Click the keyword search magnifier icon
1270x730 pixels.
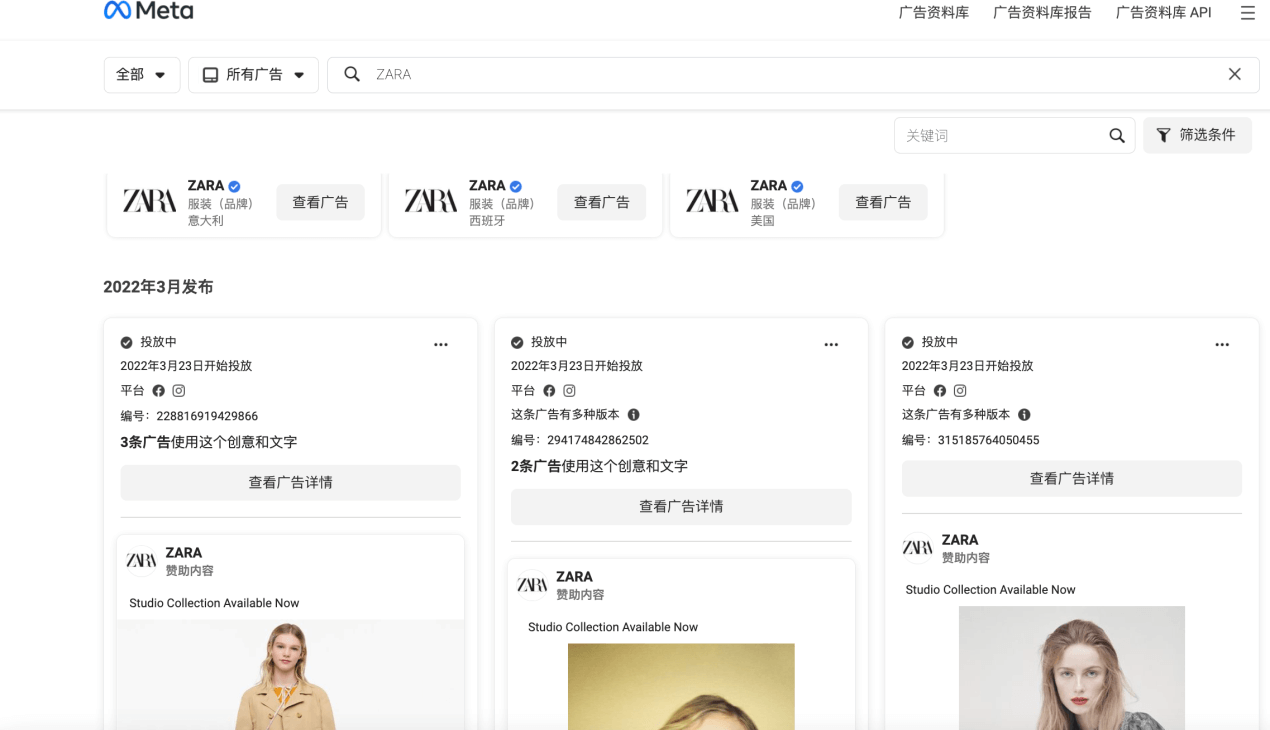pyautogui.click(x=1116, y=136)
